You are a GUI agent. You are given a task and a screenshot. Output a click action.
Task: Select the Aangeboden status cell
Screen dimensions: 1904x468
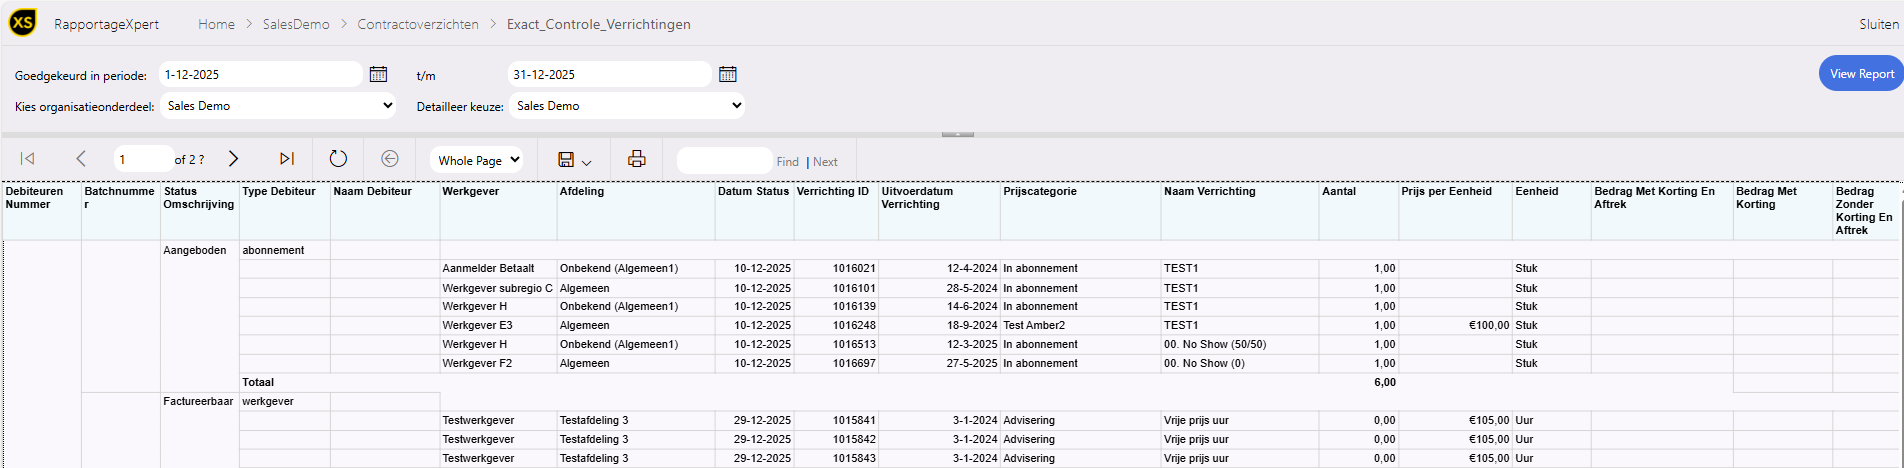(x=195, y=250)
